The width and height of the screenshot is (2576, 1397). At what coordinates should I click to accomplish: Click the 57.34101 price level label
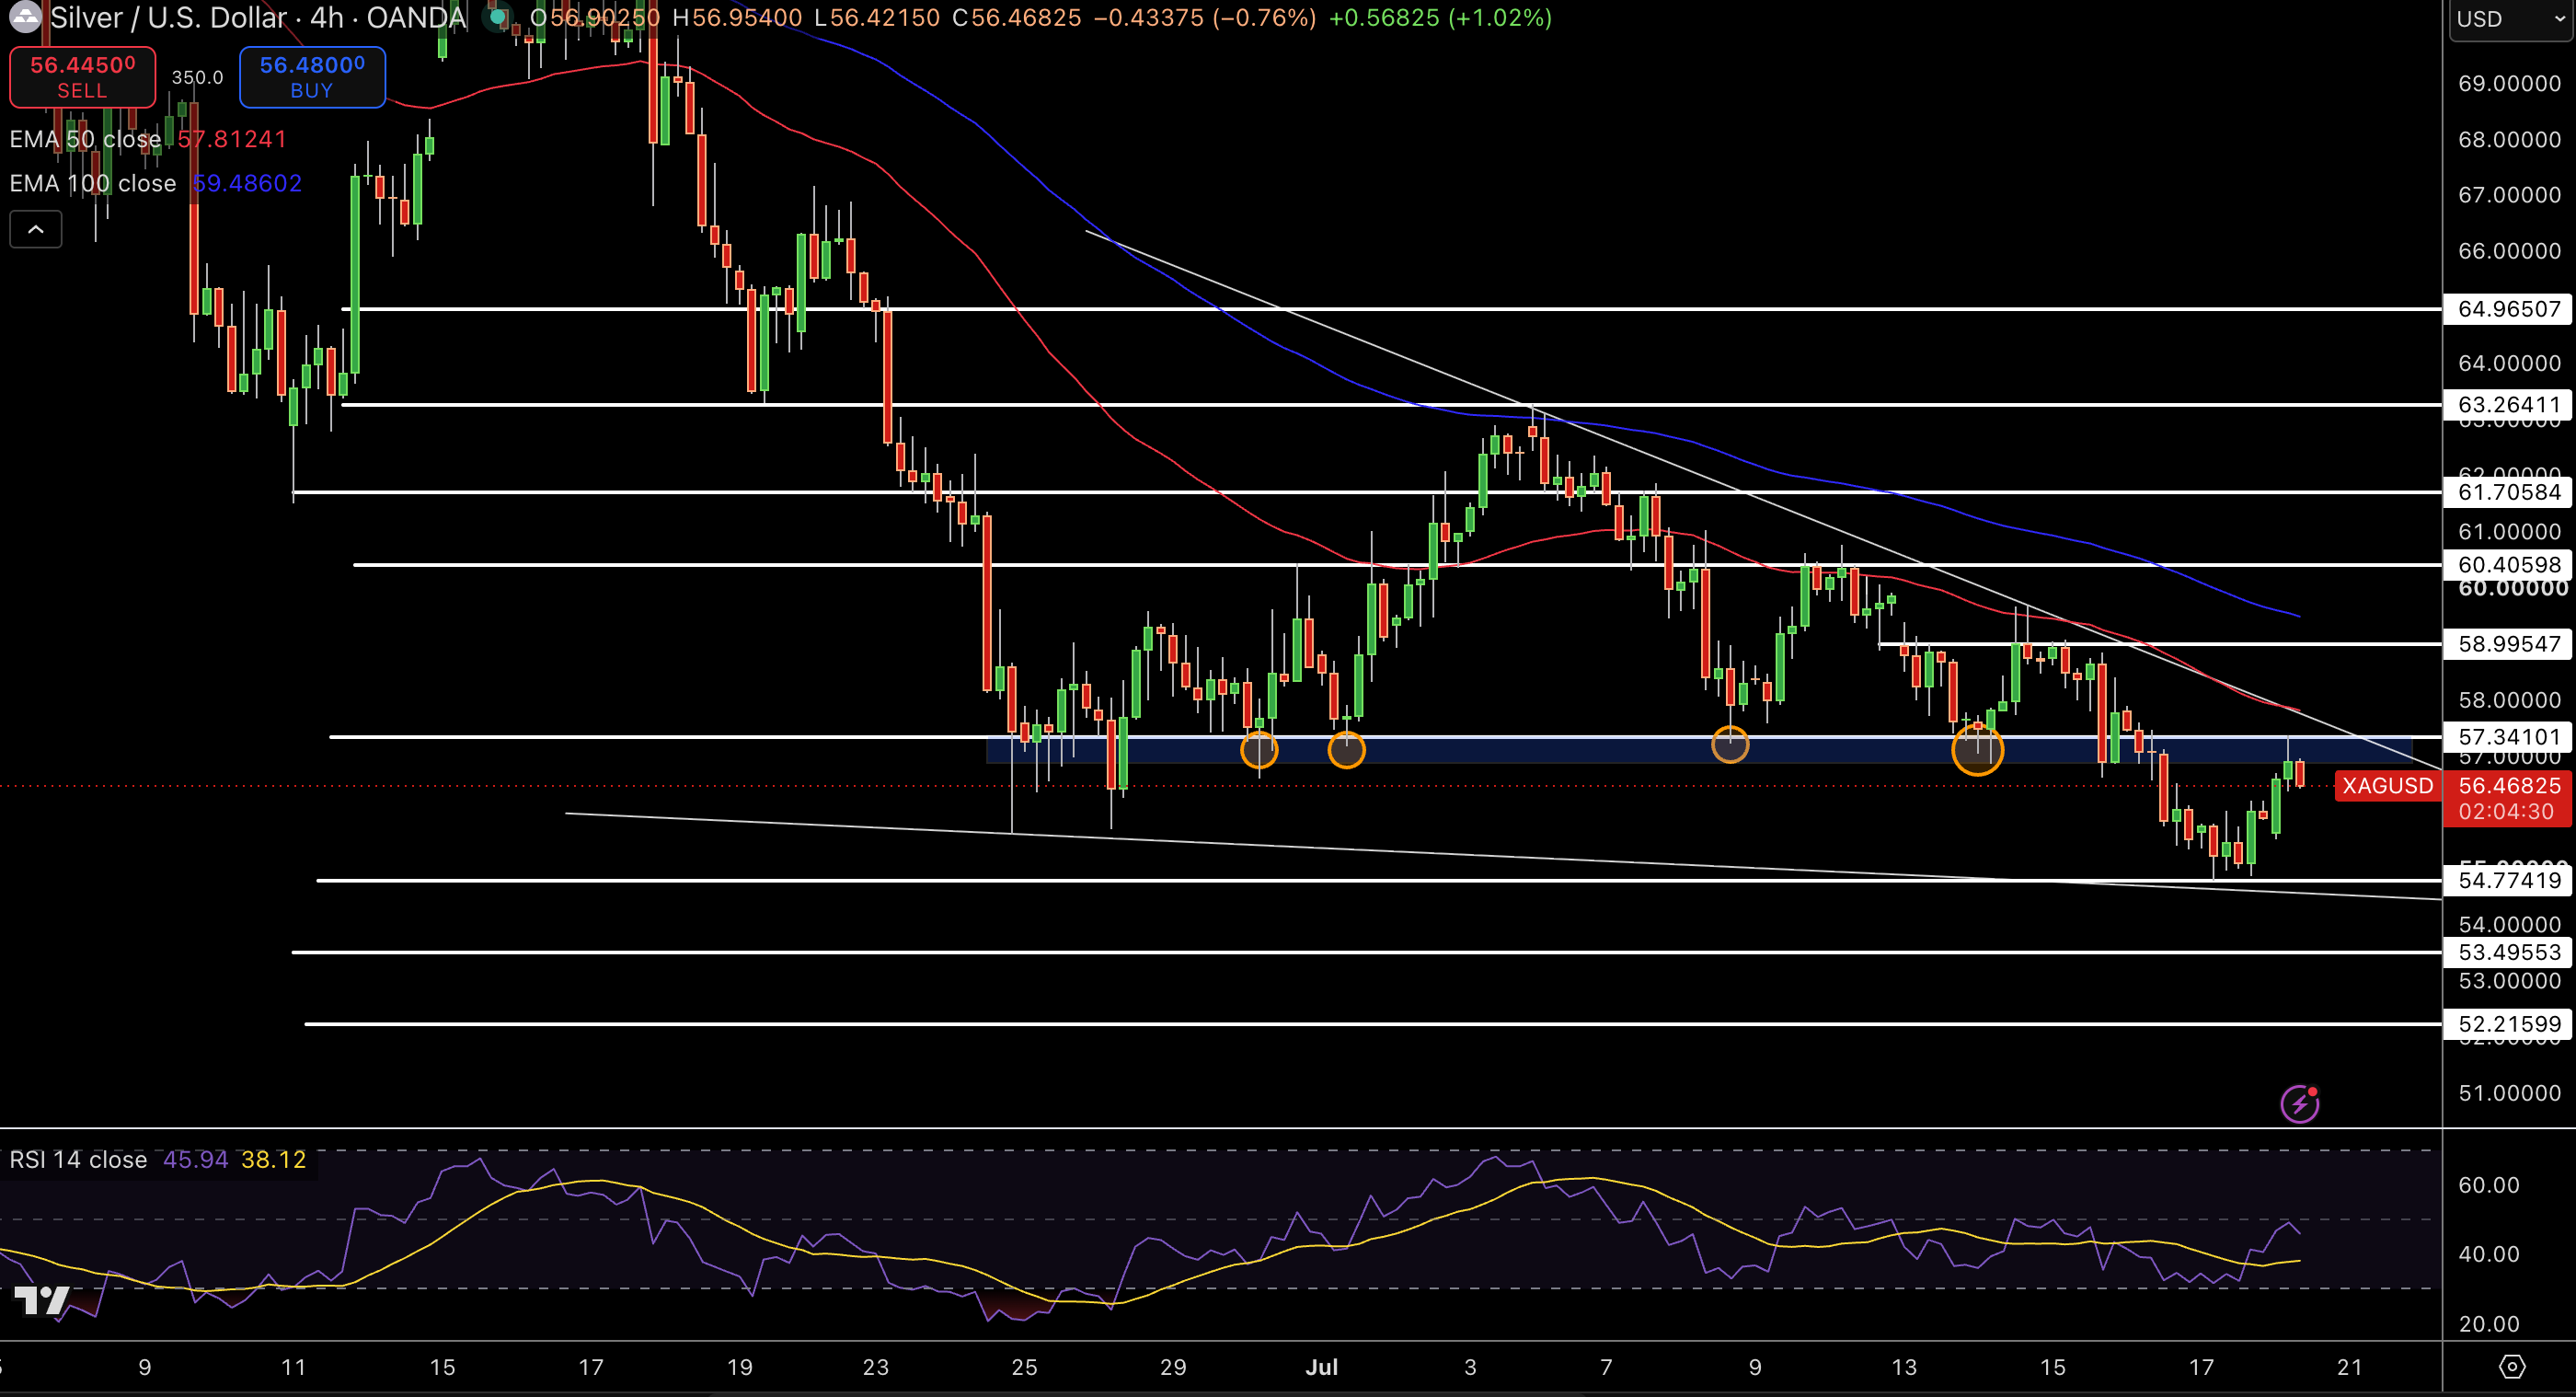[2508, 737]
